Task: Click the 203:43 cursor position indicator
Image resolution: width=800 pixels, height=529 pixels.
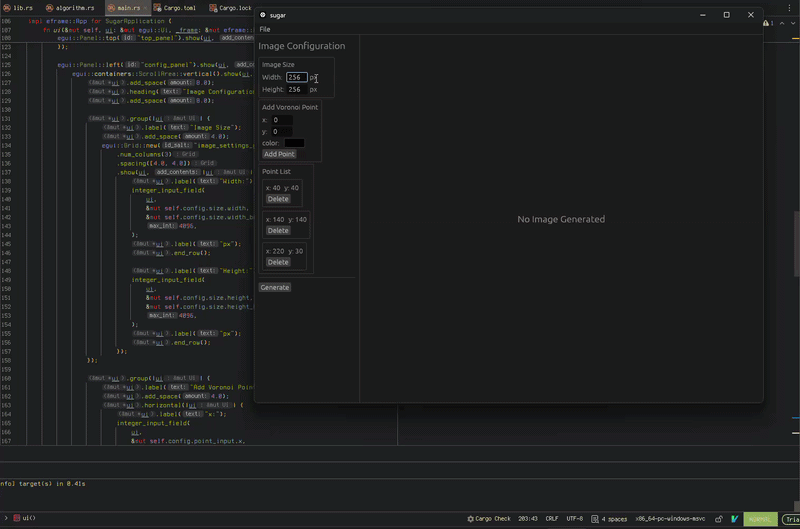Action: tap(528, 519)
